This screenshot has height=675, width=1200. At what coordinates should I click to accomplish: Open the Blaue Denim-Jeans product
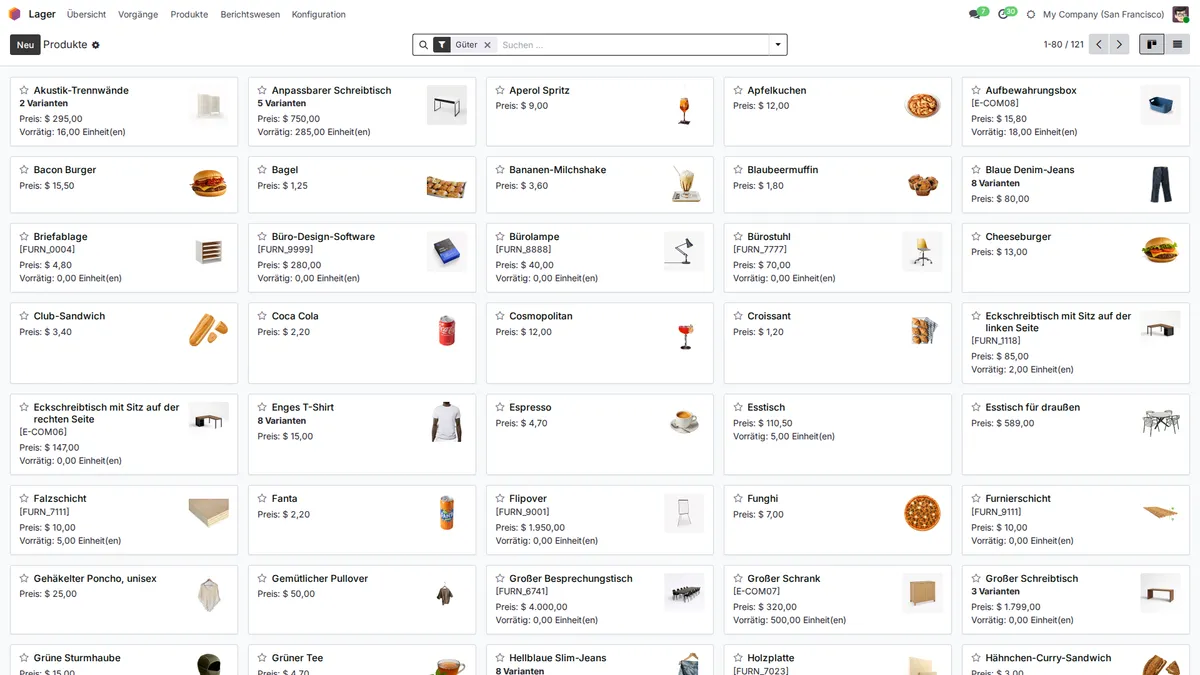tap(1076, 184)
